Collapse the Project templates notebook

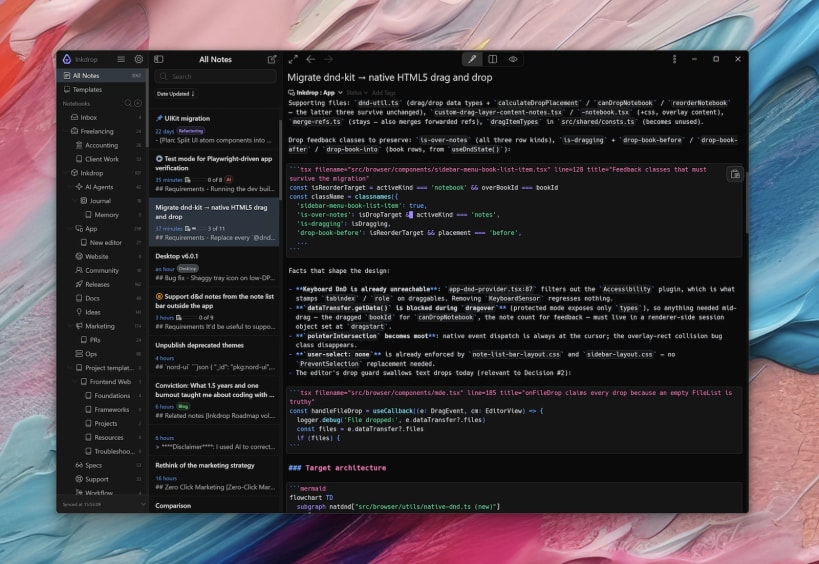coord(71,368)
